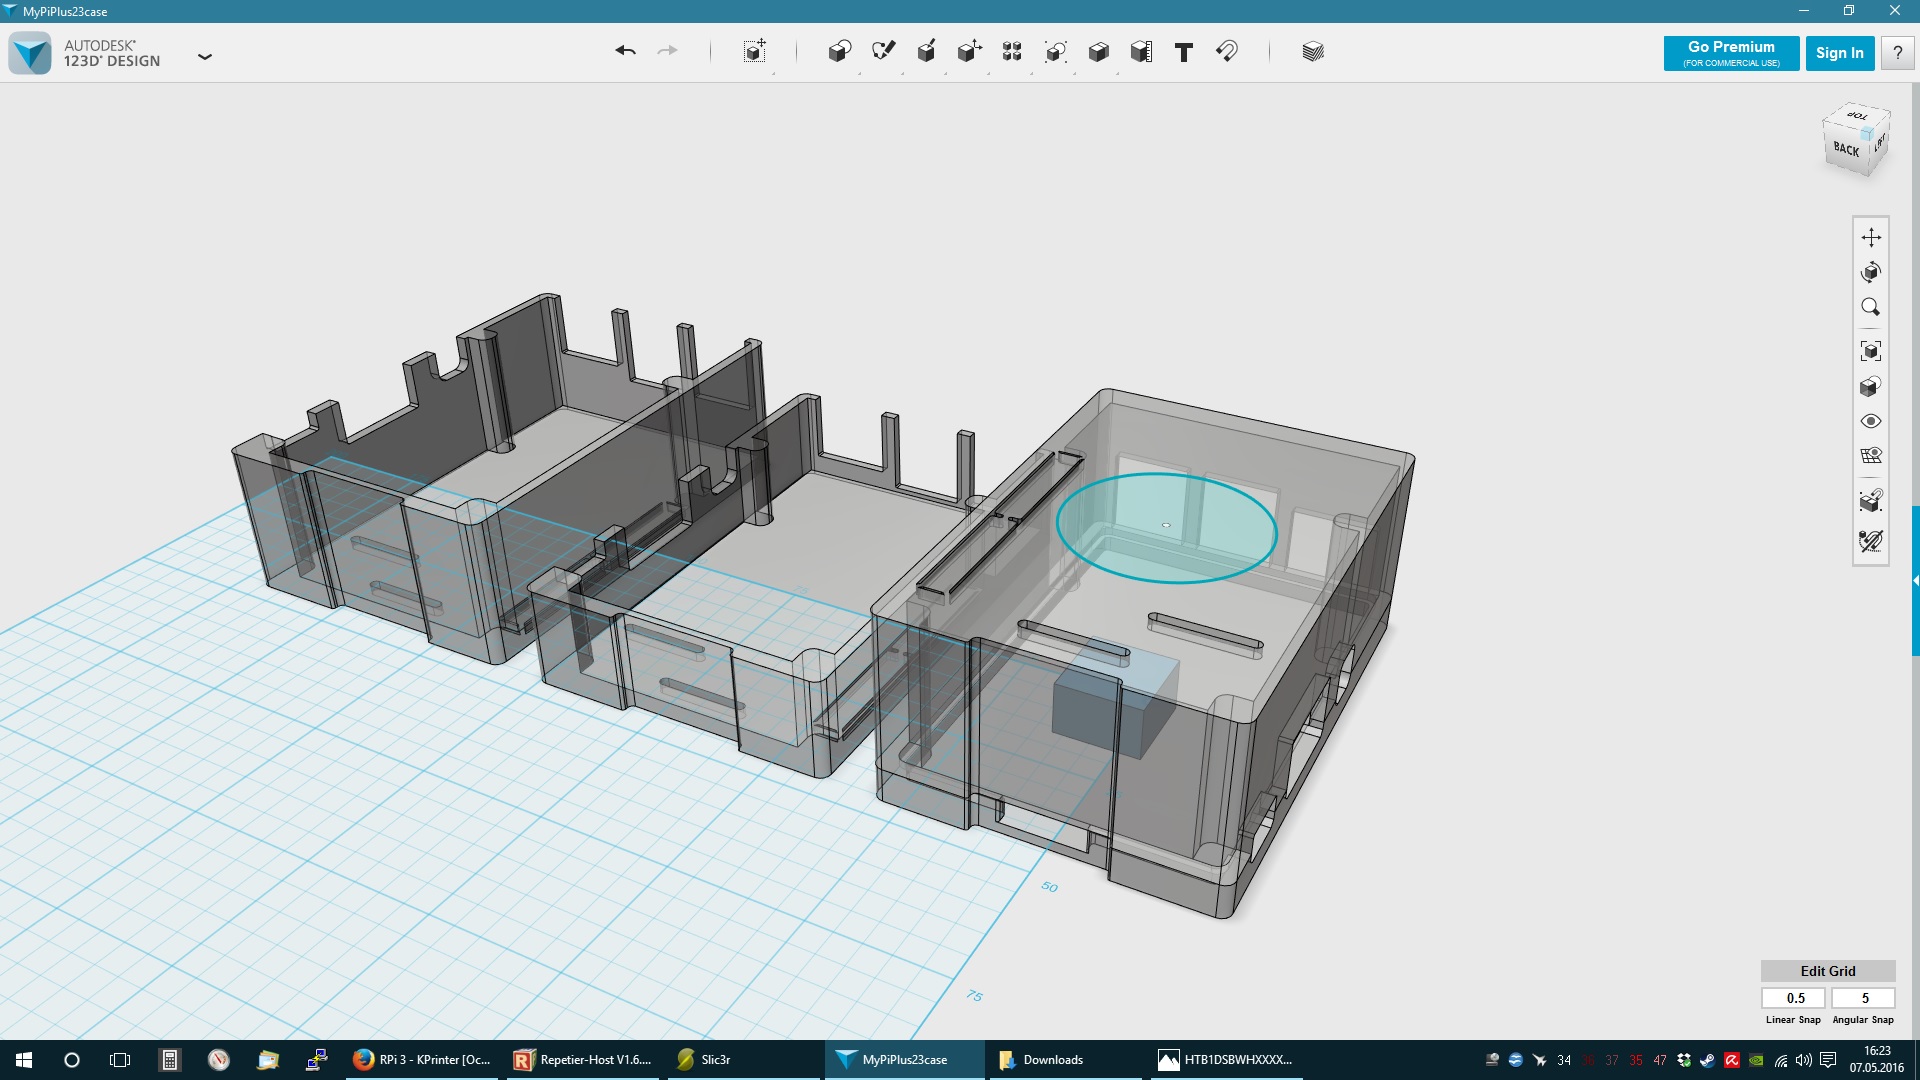Screen dimensions: 1920x1080
Task: Toggle grid visibility icon
Action: [x=1870, y=456]
